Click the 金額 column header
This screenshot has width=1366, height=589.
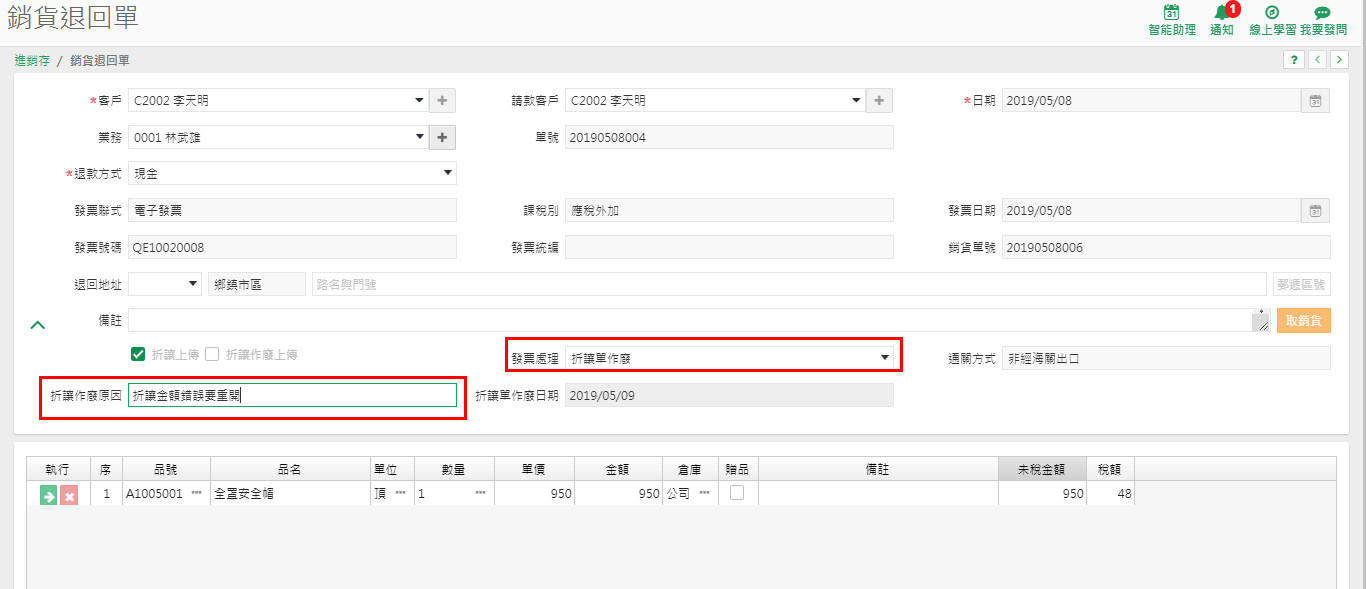pos(618,469)
